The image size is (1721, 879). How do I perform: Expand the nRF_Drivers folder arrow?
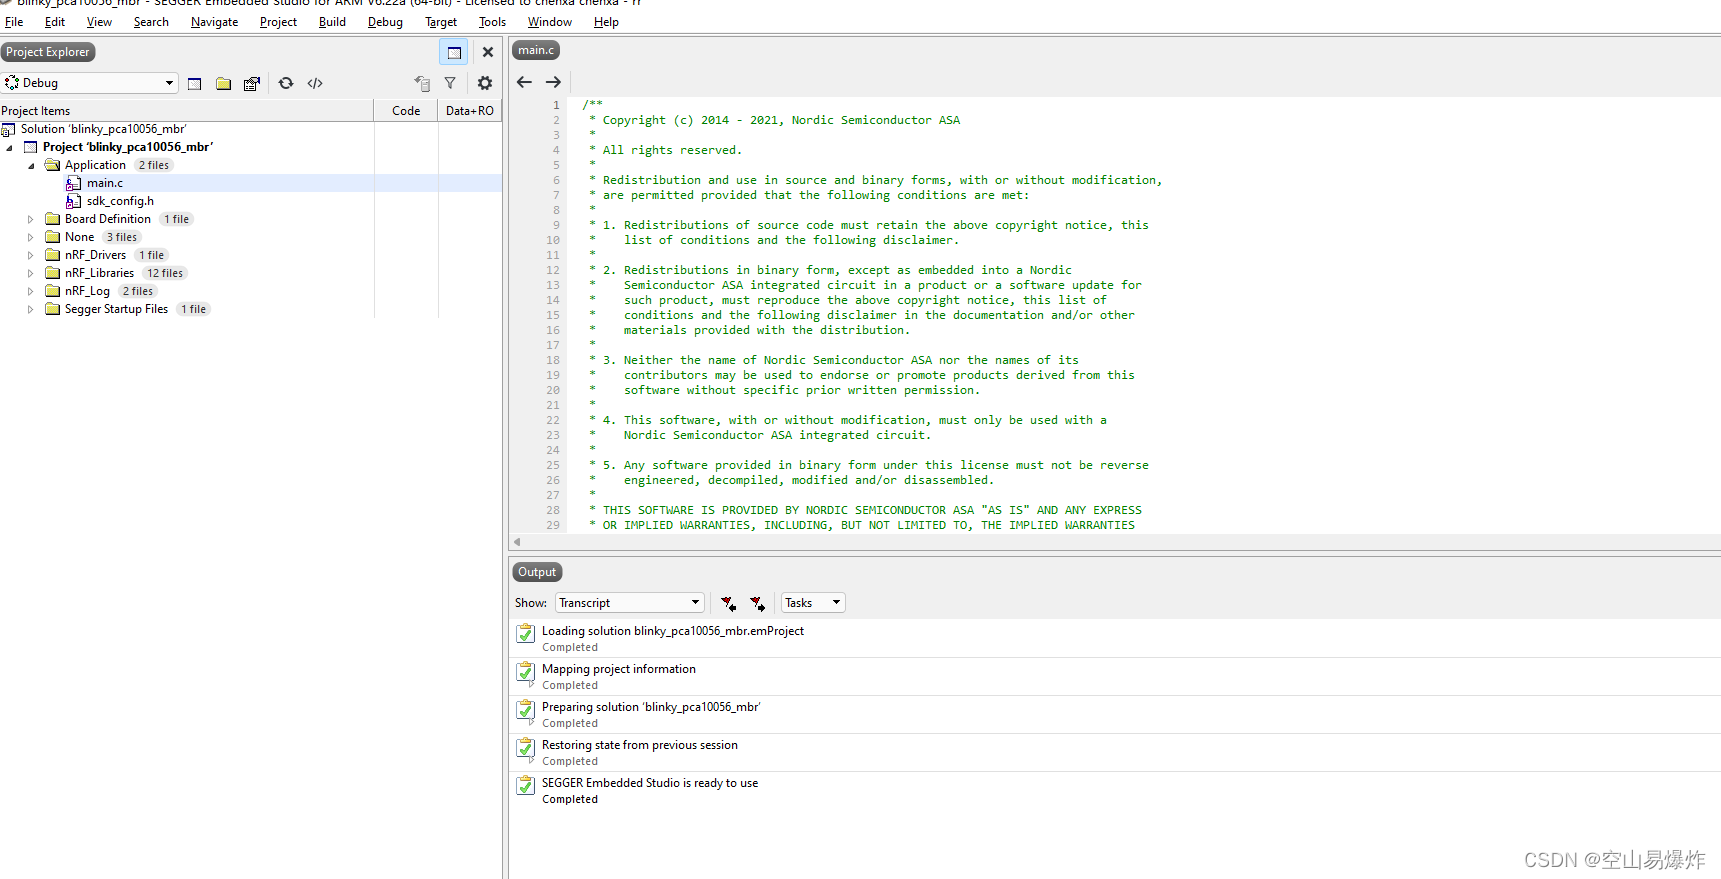31,255
